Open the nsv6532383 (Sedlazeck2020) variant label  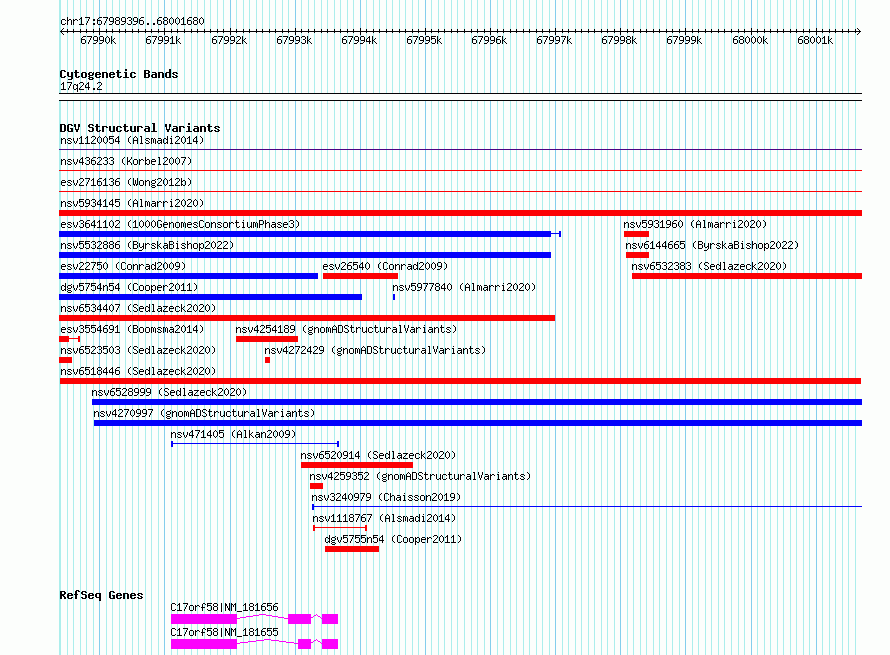coord(709,266)
